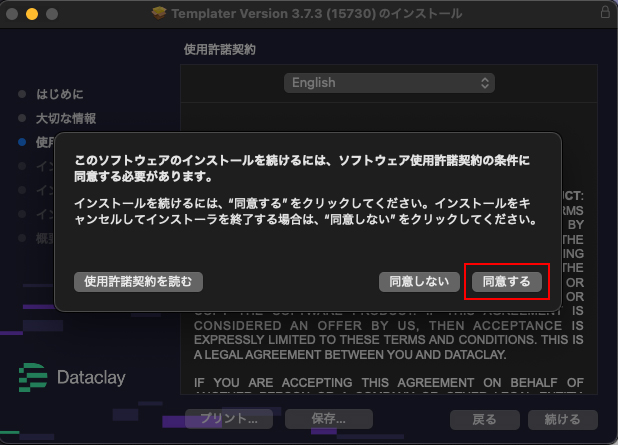Go back with the 戻る button

tap(485, 419)
